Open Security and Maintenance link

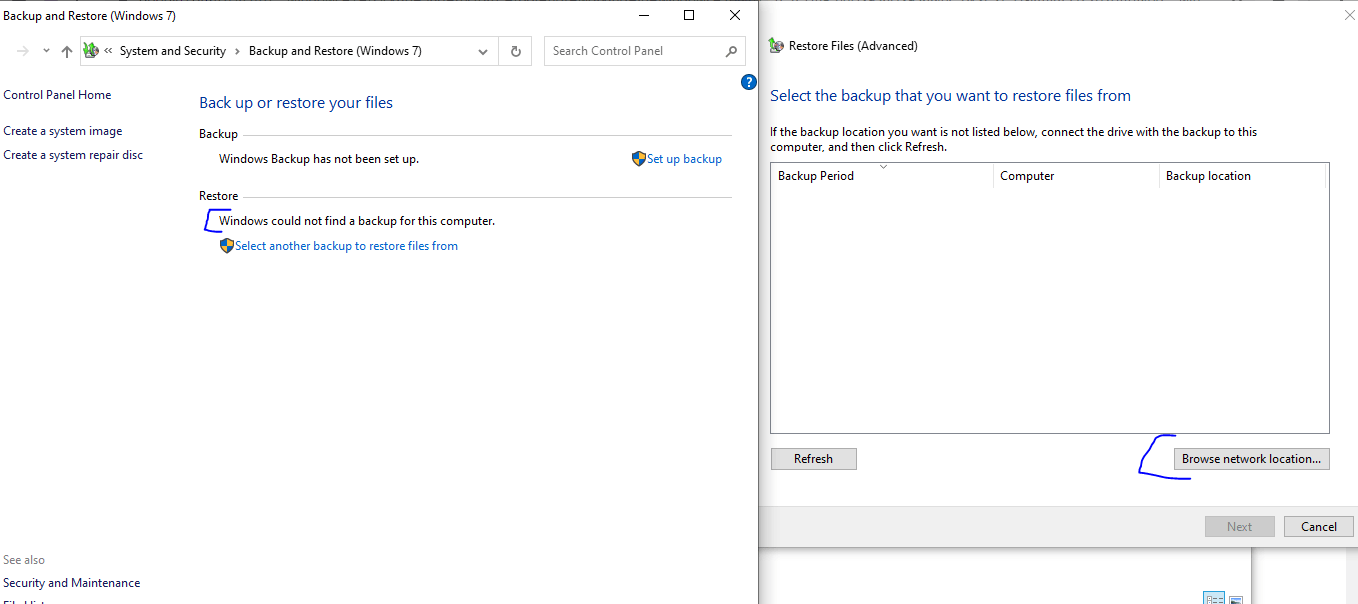[x=72, y=583]
